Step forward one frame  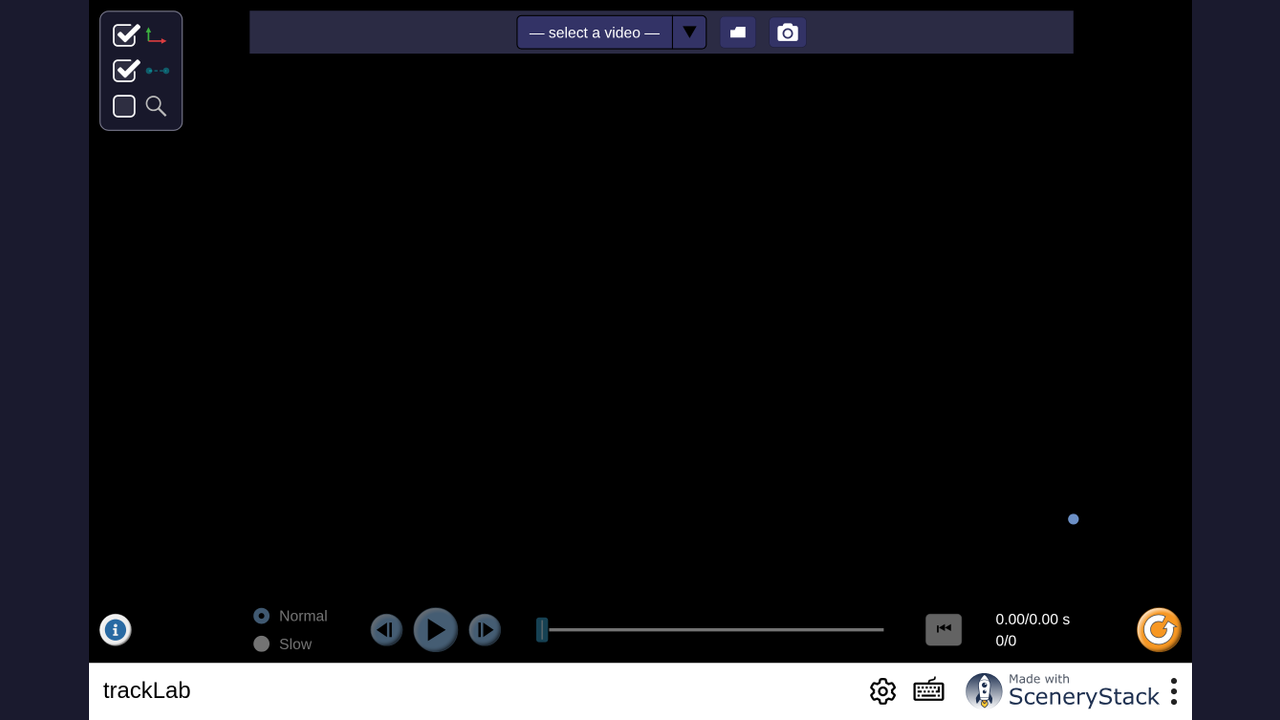(485, 630)
